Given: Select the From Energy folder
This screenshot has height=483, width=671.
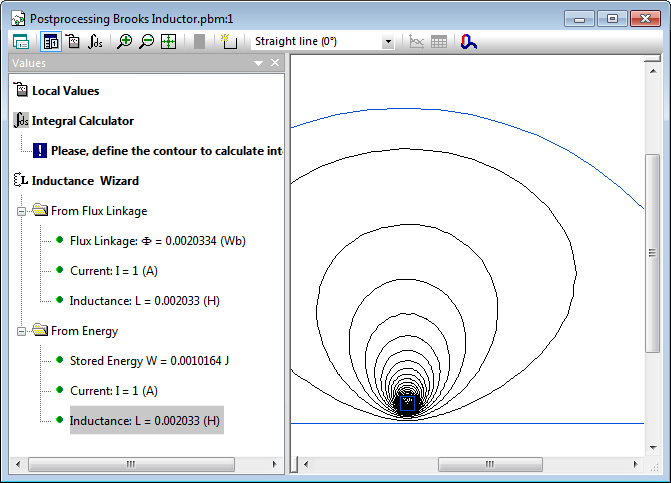Looking at the screenshot, I should [x=84, y=331].
